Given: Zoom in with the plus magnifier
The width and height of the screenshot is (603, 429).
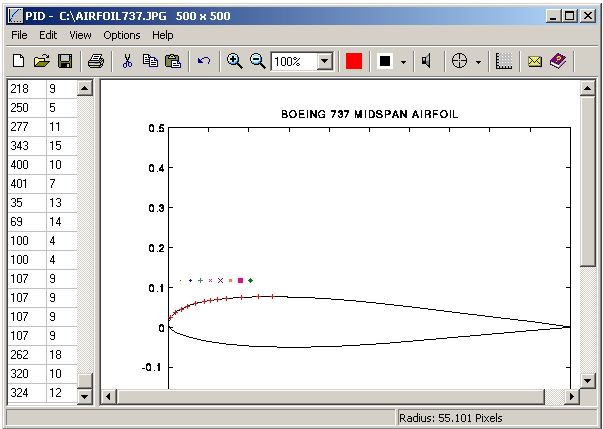Looking at the screenshot, I should pos(235,61).
